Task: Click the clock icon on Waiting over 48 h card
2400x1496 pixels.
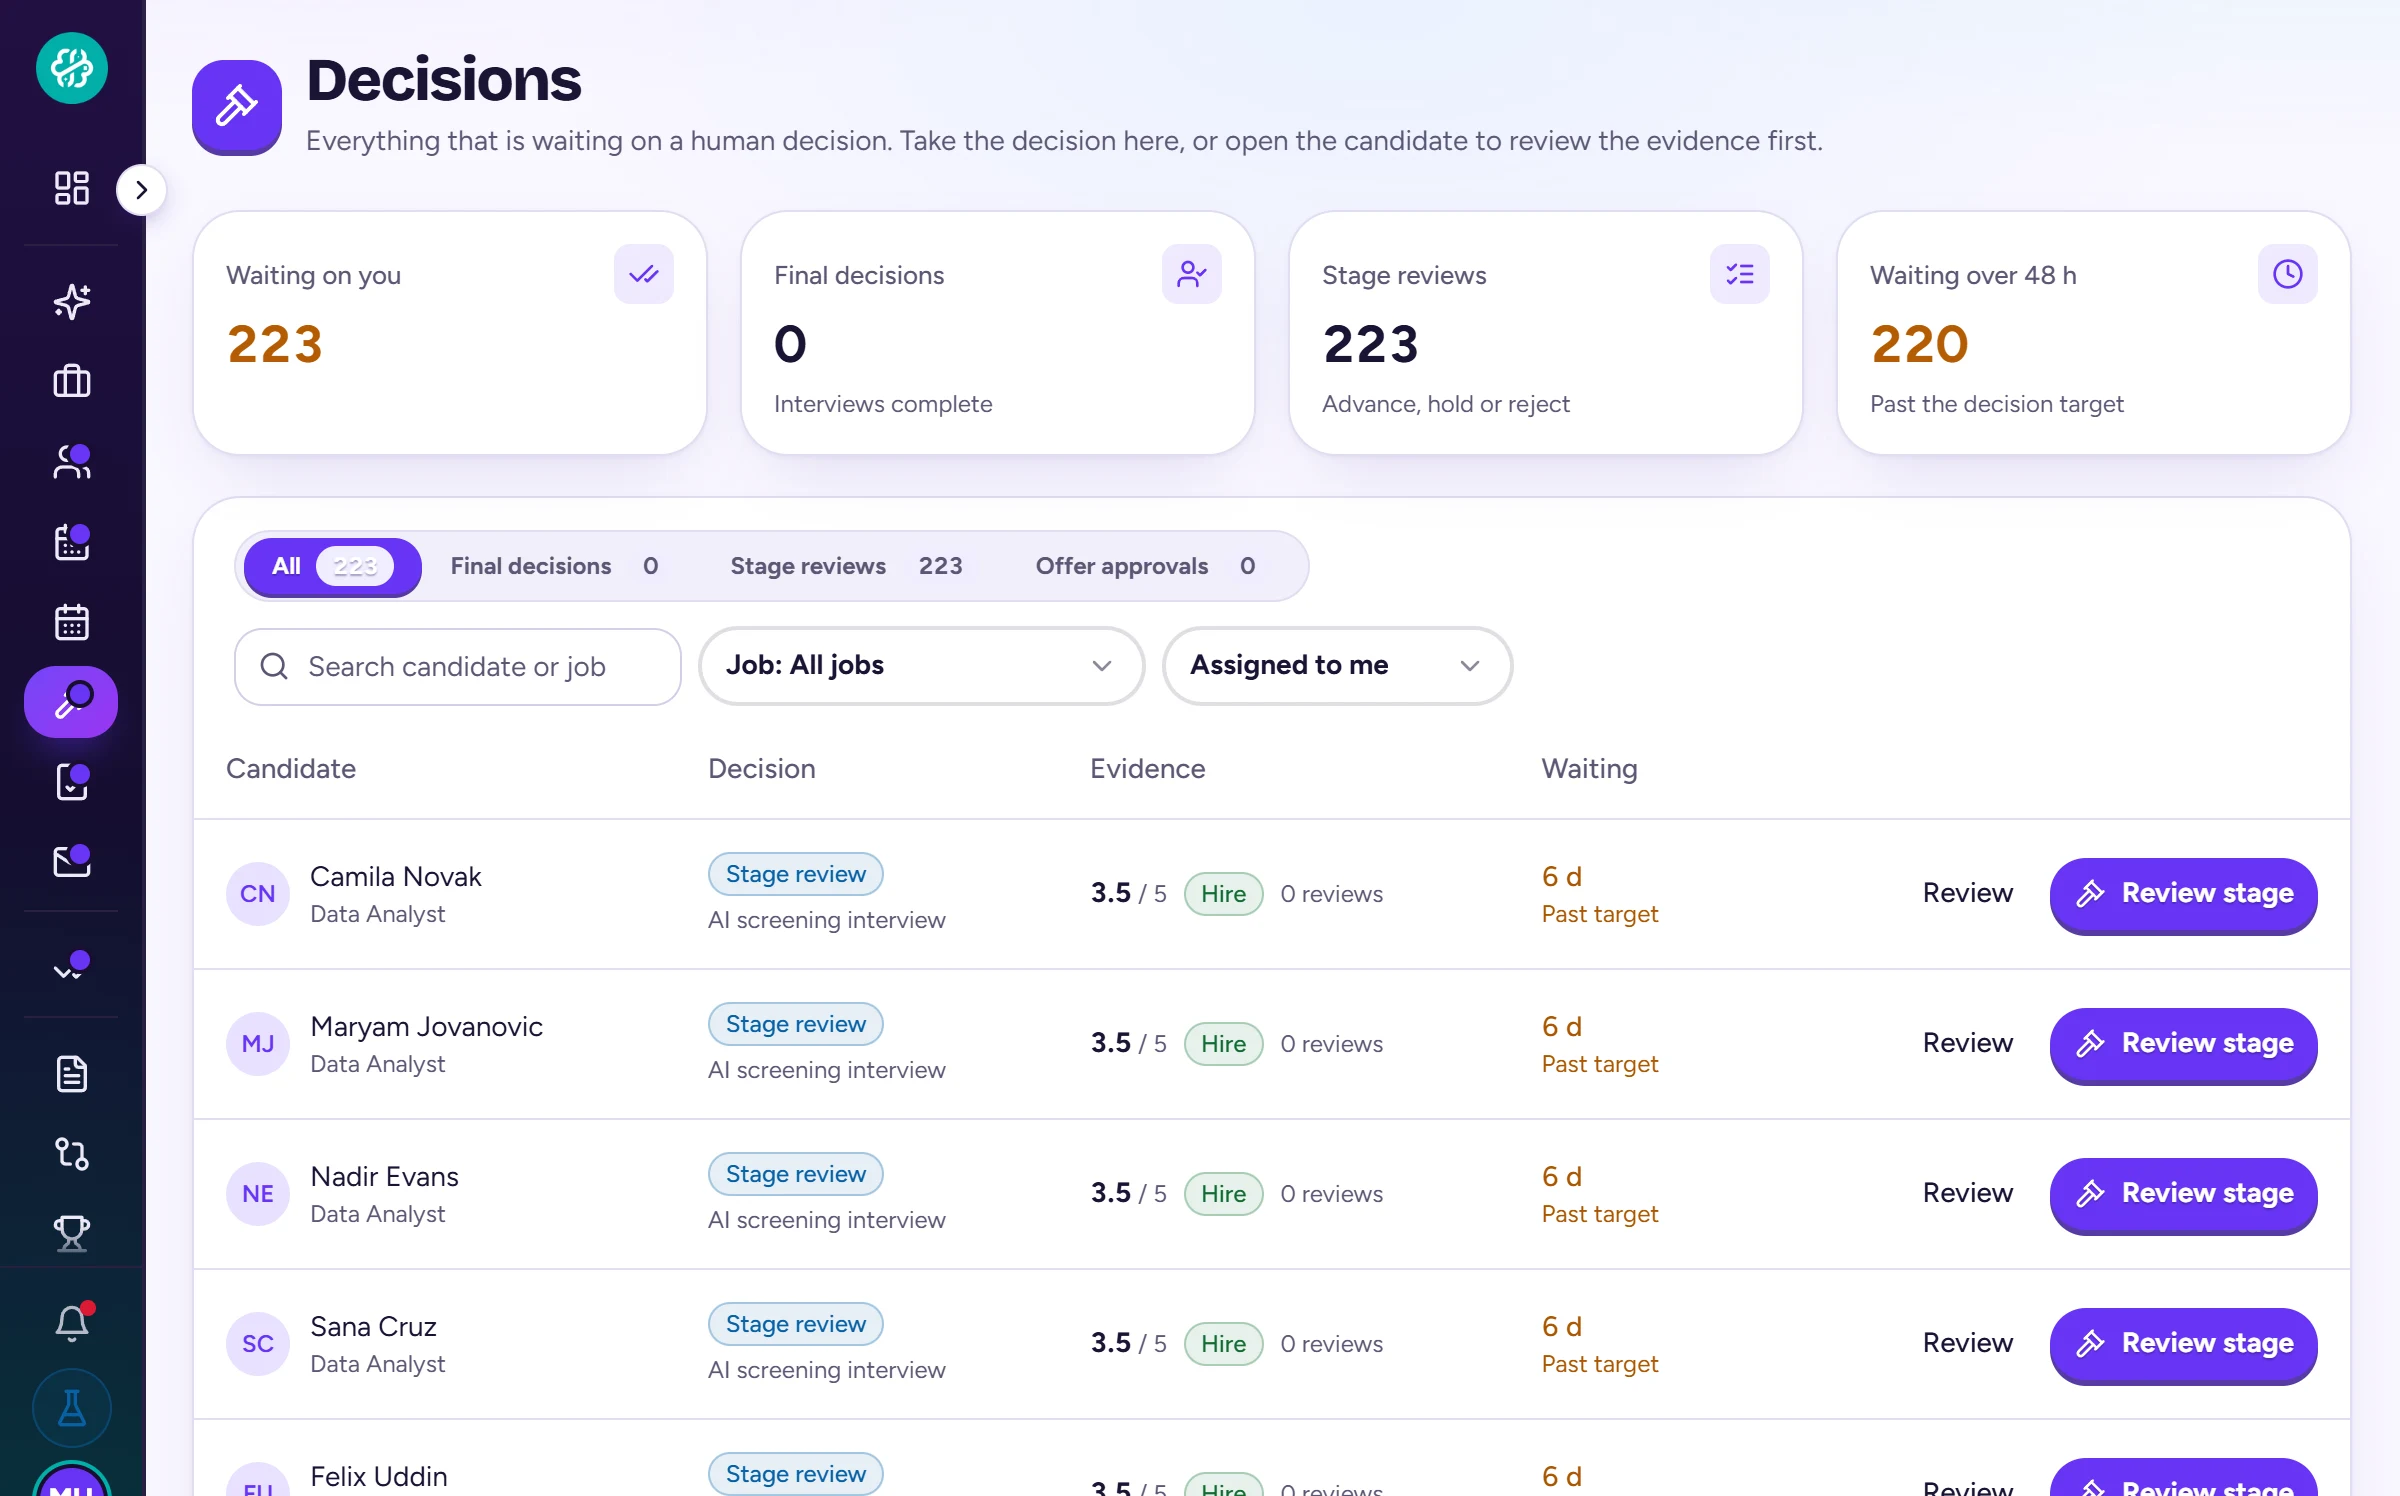Action: [x=2288, y=274]
